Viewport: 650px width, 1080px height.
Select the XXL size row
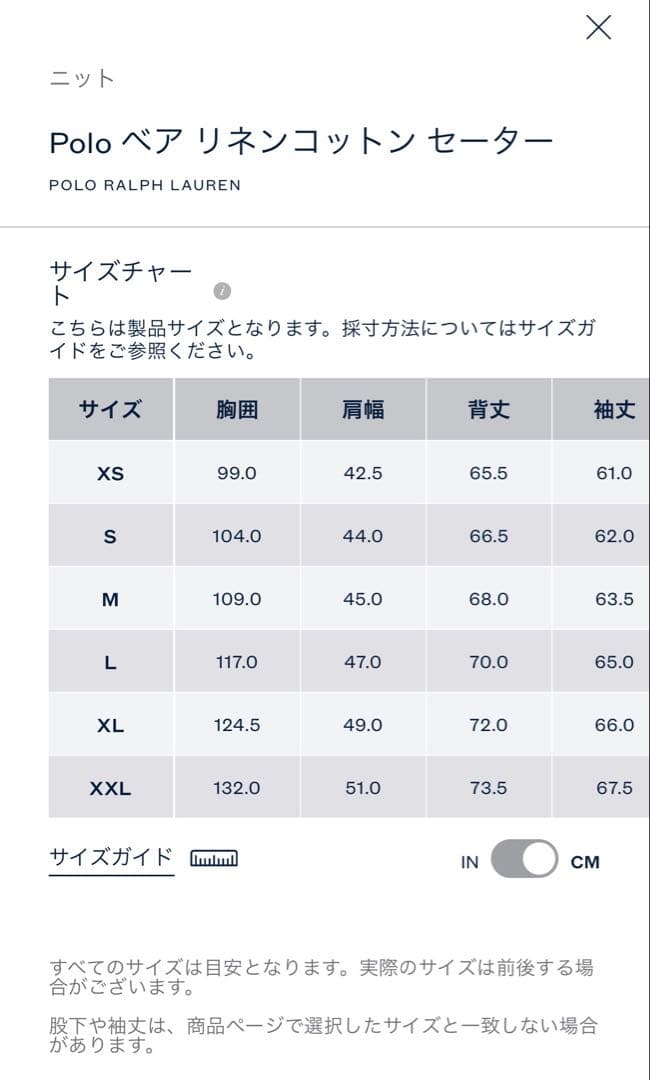(110, 788)
